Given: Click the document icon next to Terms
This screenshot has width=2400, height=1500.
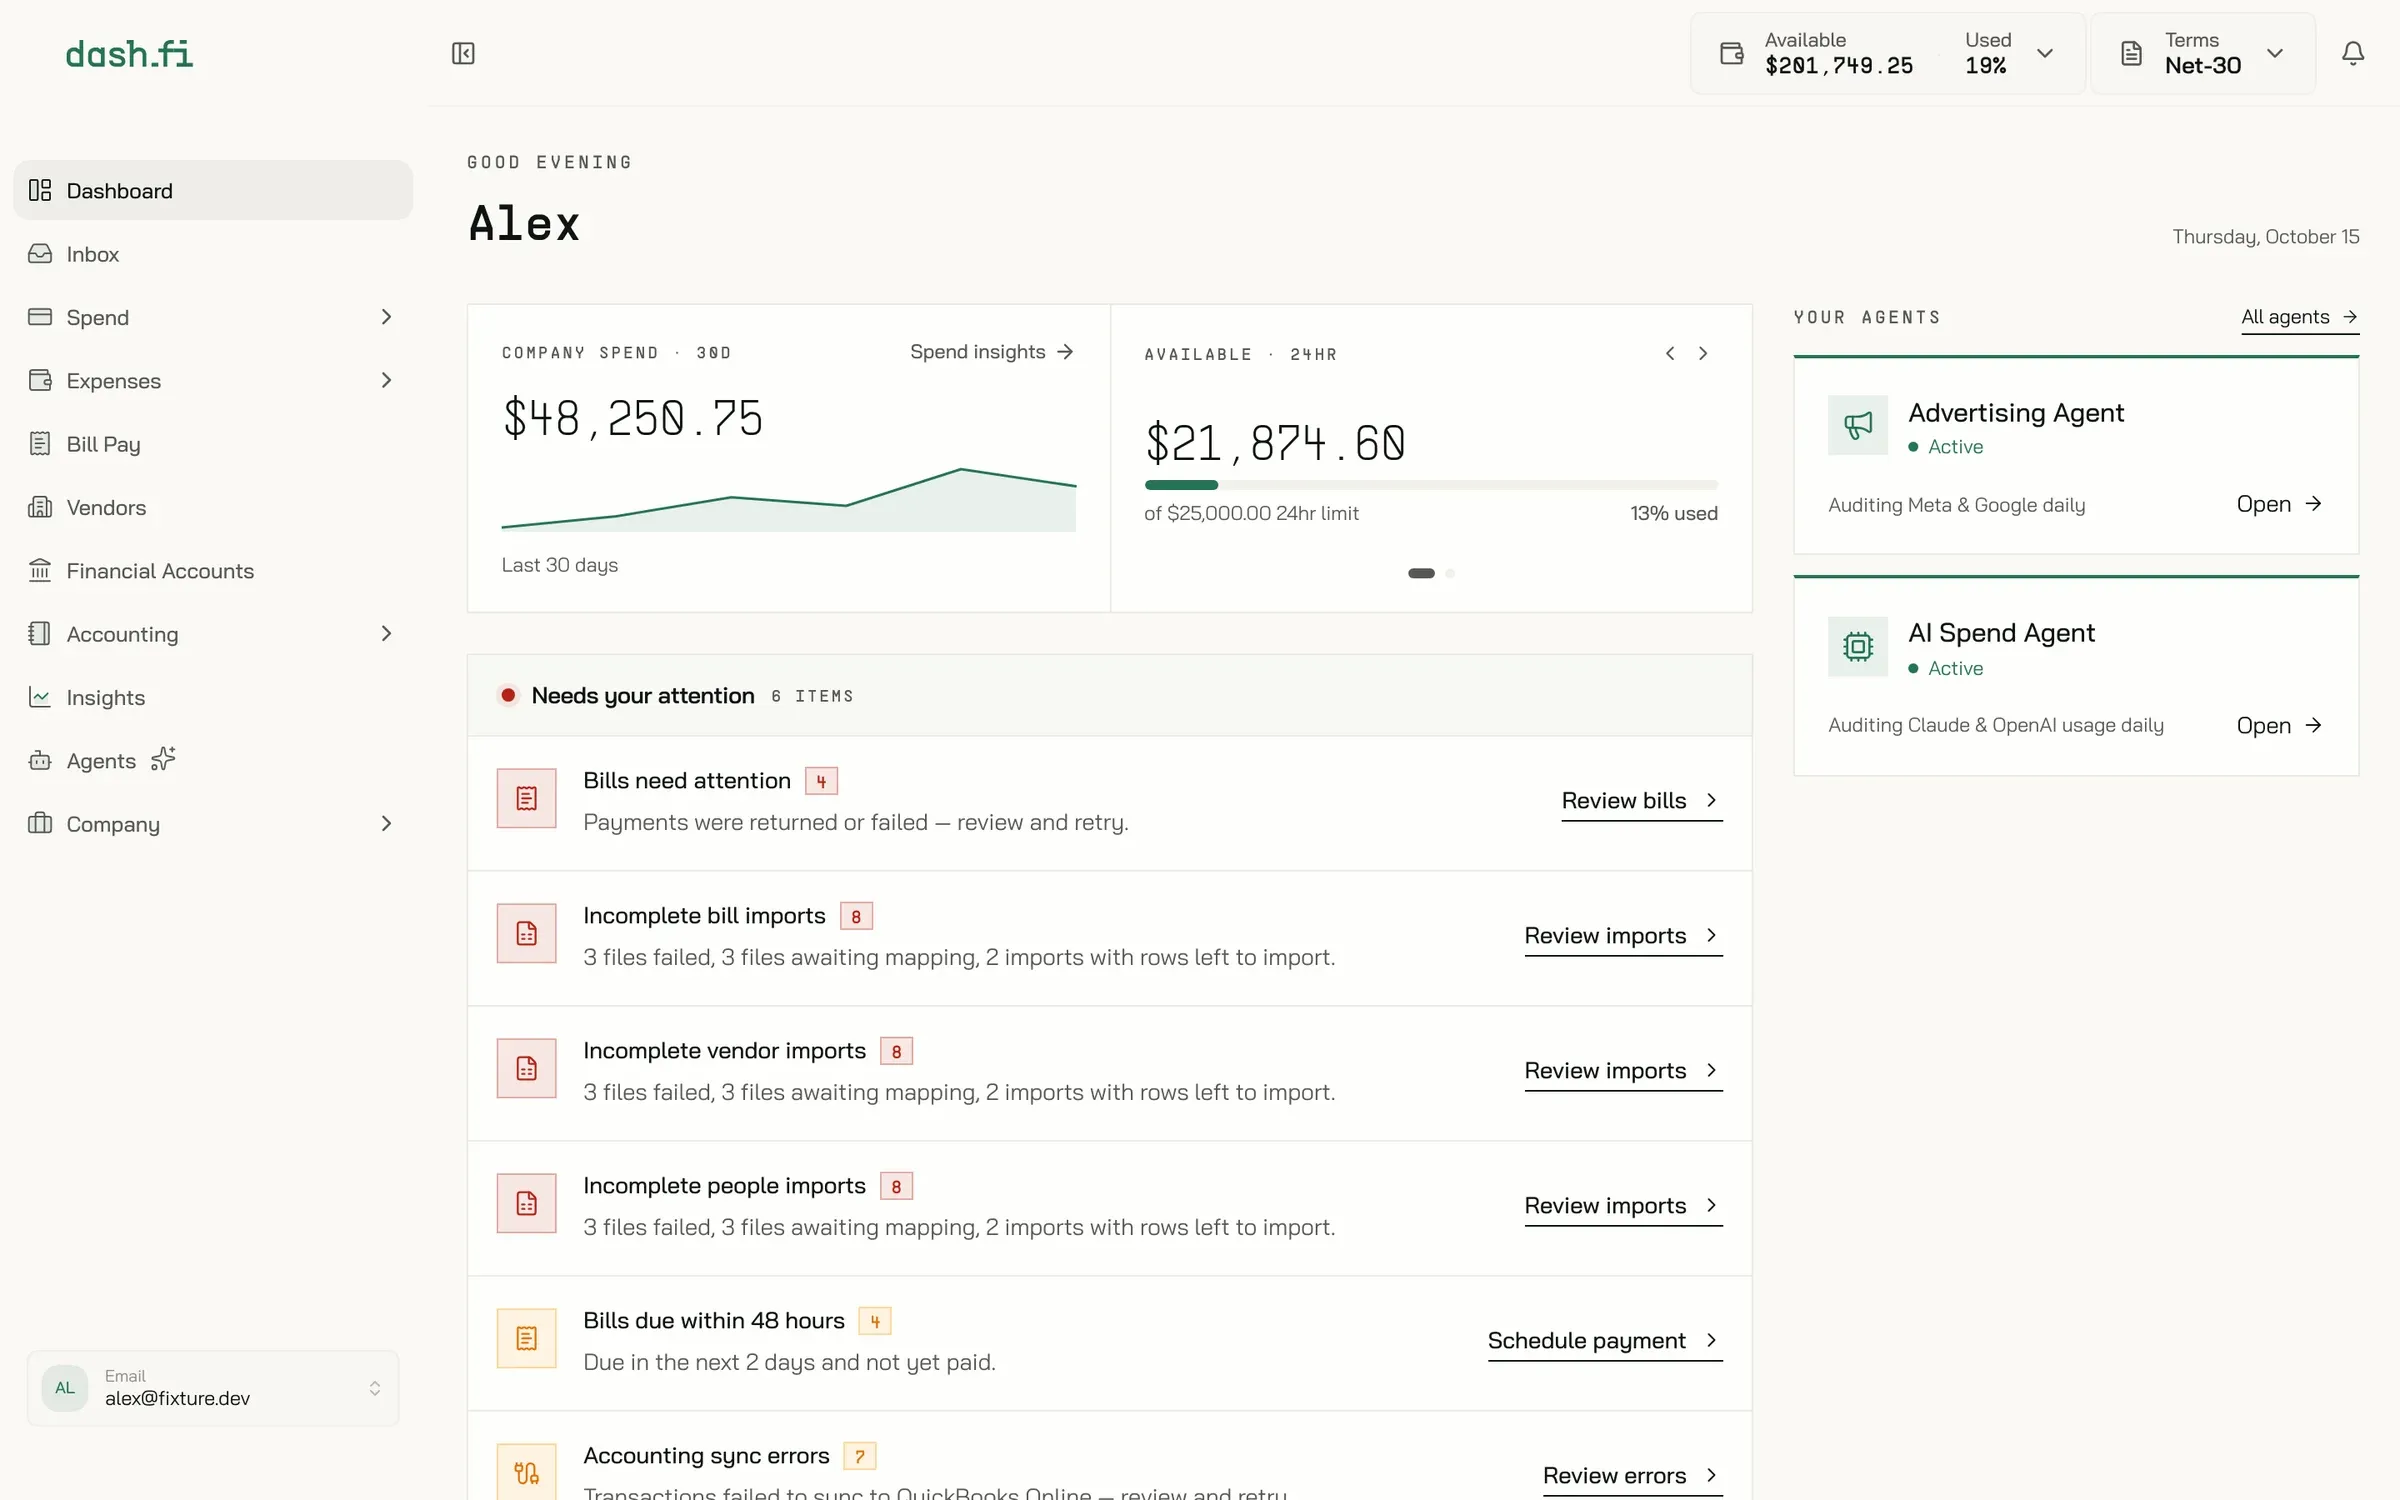Looking at the screenshot, I should point(2131,53).
